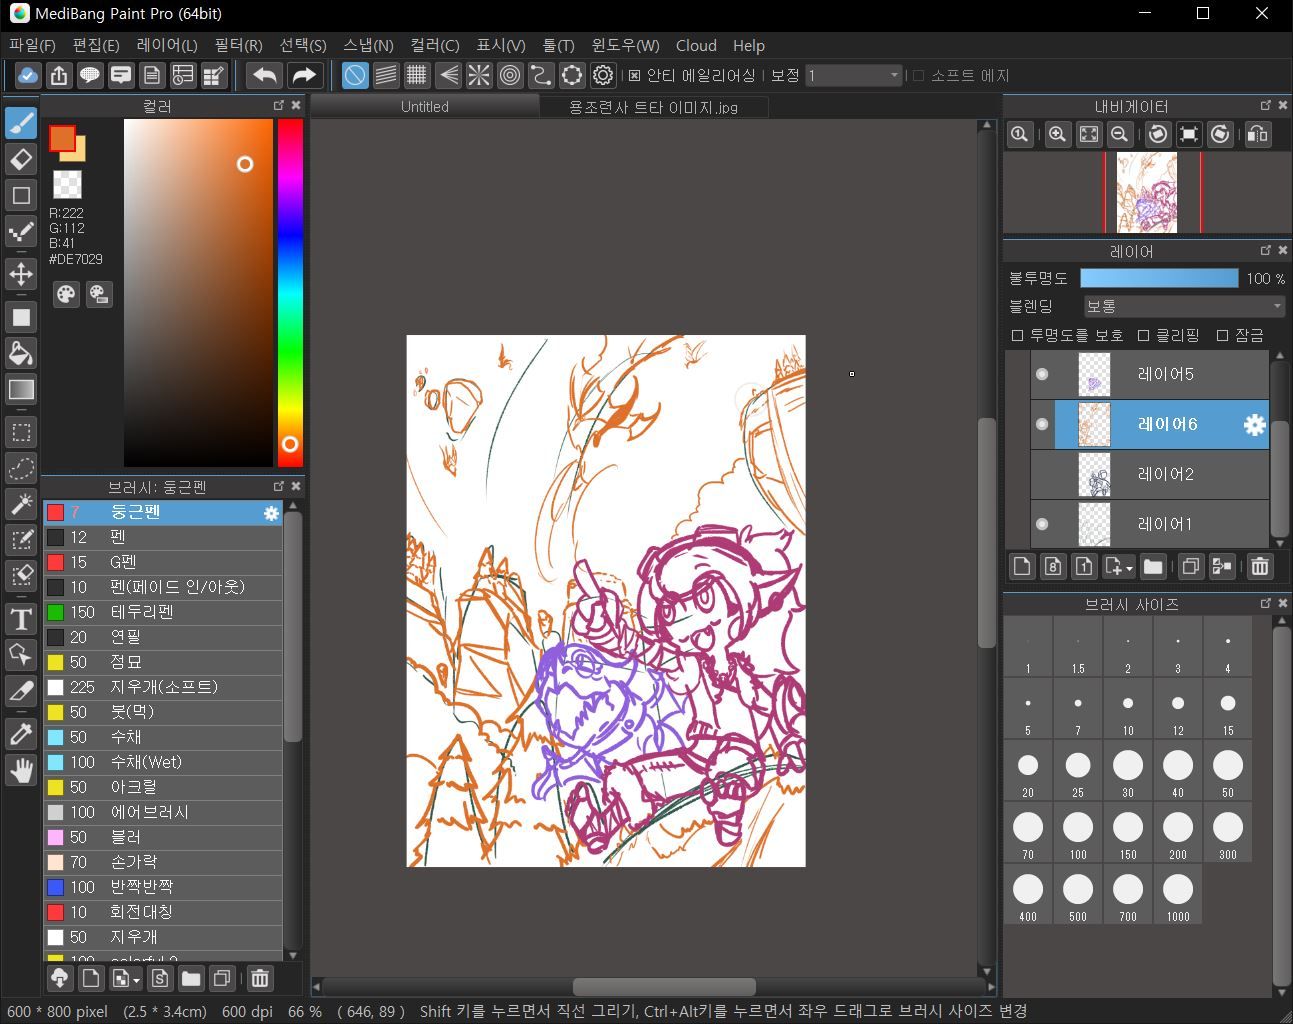Viewport: 1293px width, 1024px height.
Task: Open snap settings gear
Action: (x=603, y=75)
